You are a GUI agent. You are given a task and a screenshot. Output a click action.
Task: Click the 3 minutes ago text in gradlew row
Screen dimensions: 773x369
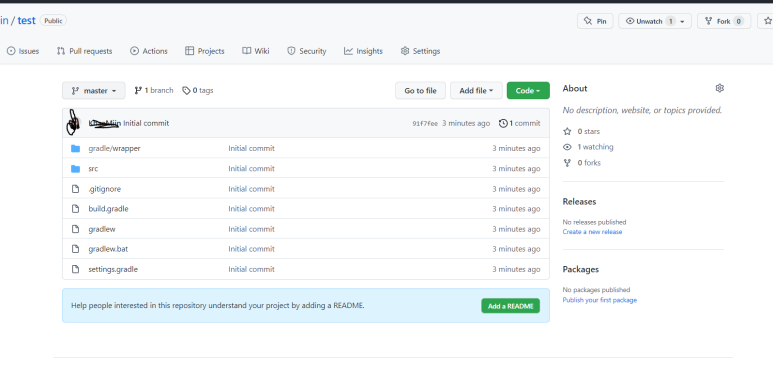tap(516, 229)
